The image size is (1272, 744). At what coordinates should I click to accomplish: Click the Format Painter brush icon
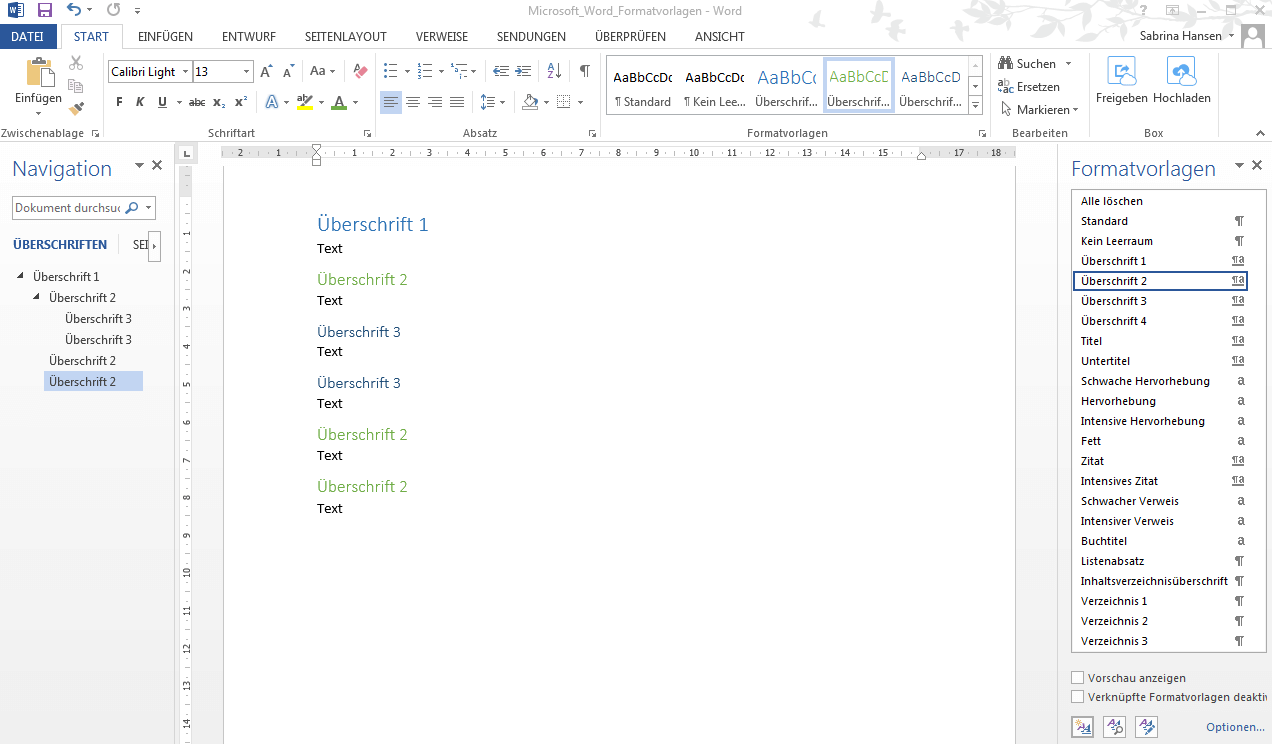[76, 108]
